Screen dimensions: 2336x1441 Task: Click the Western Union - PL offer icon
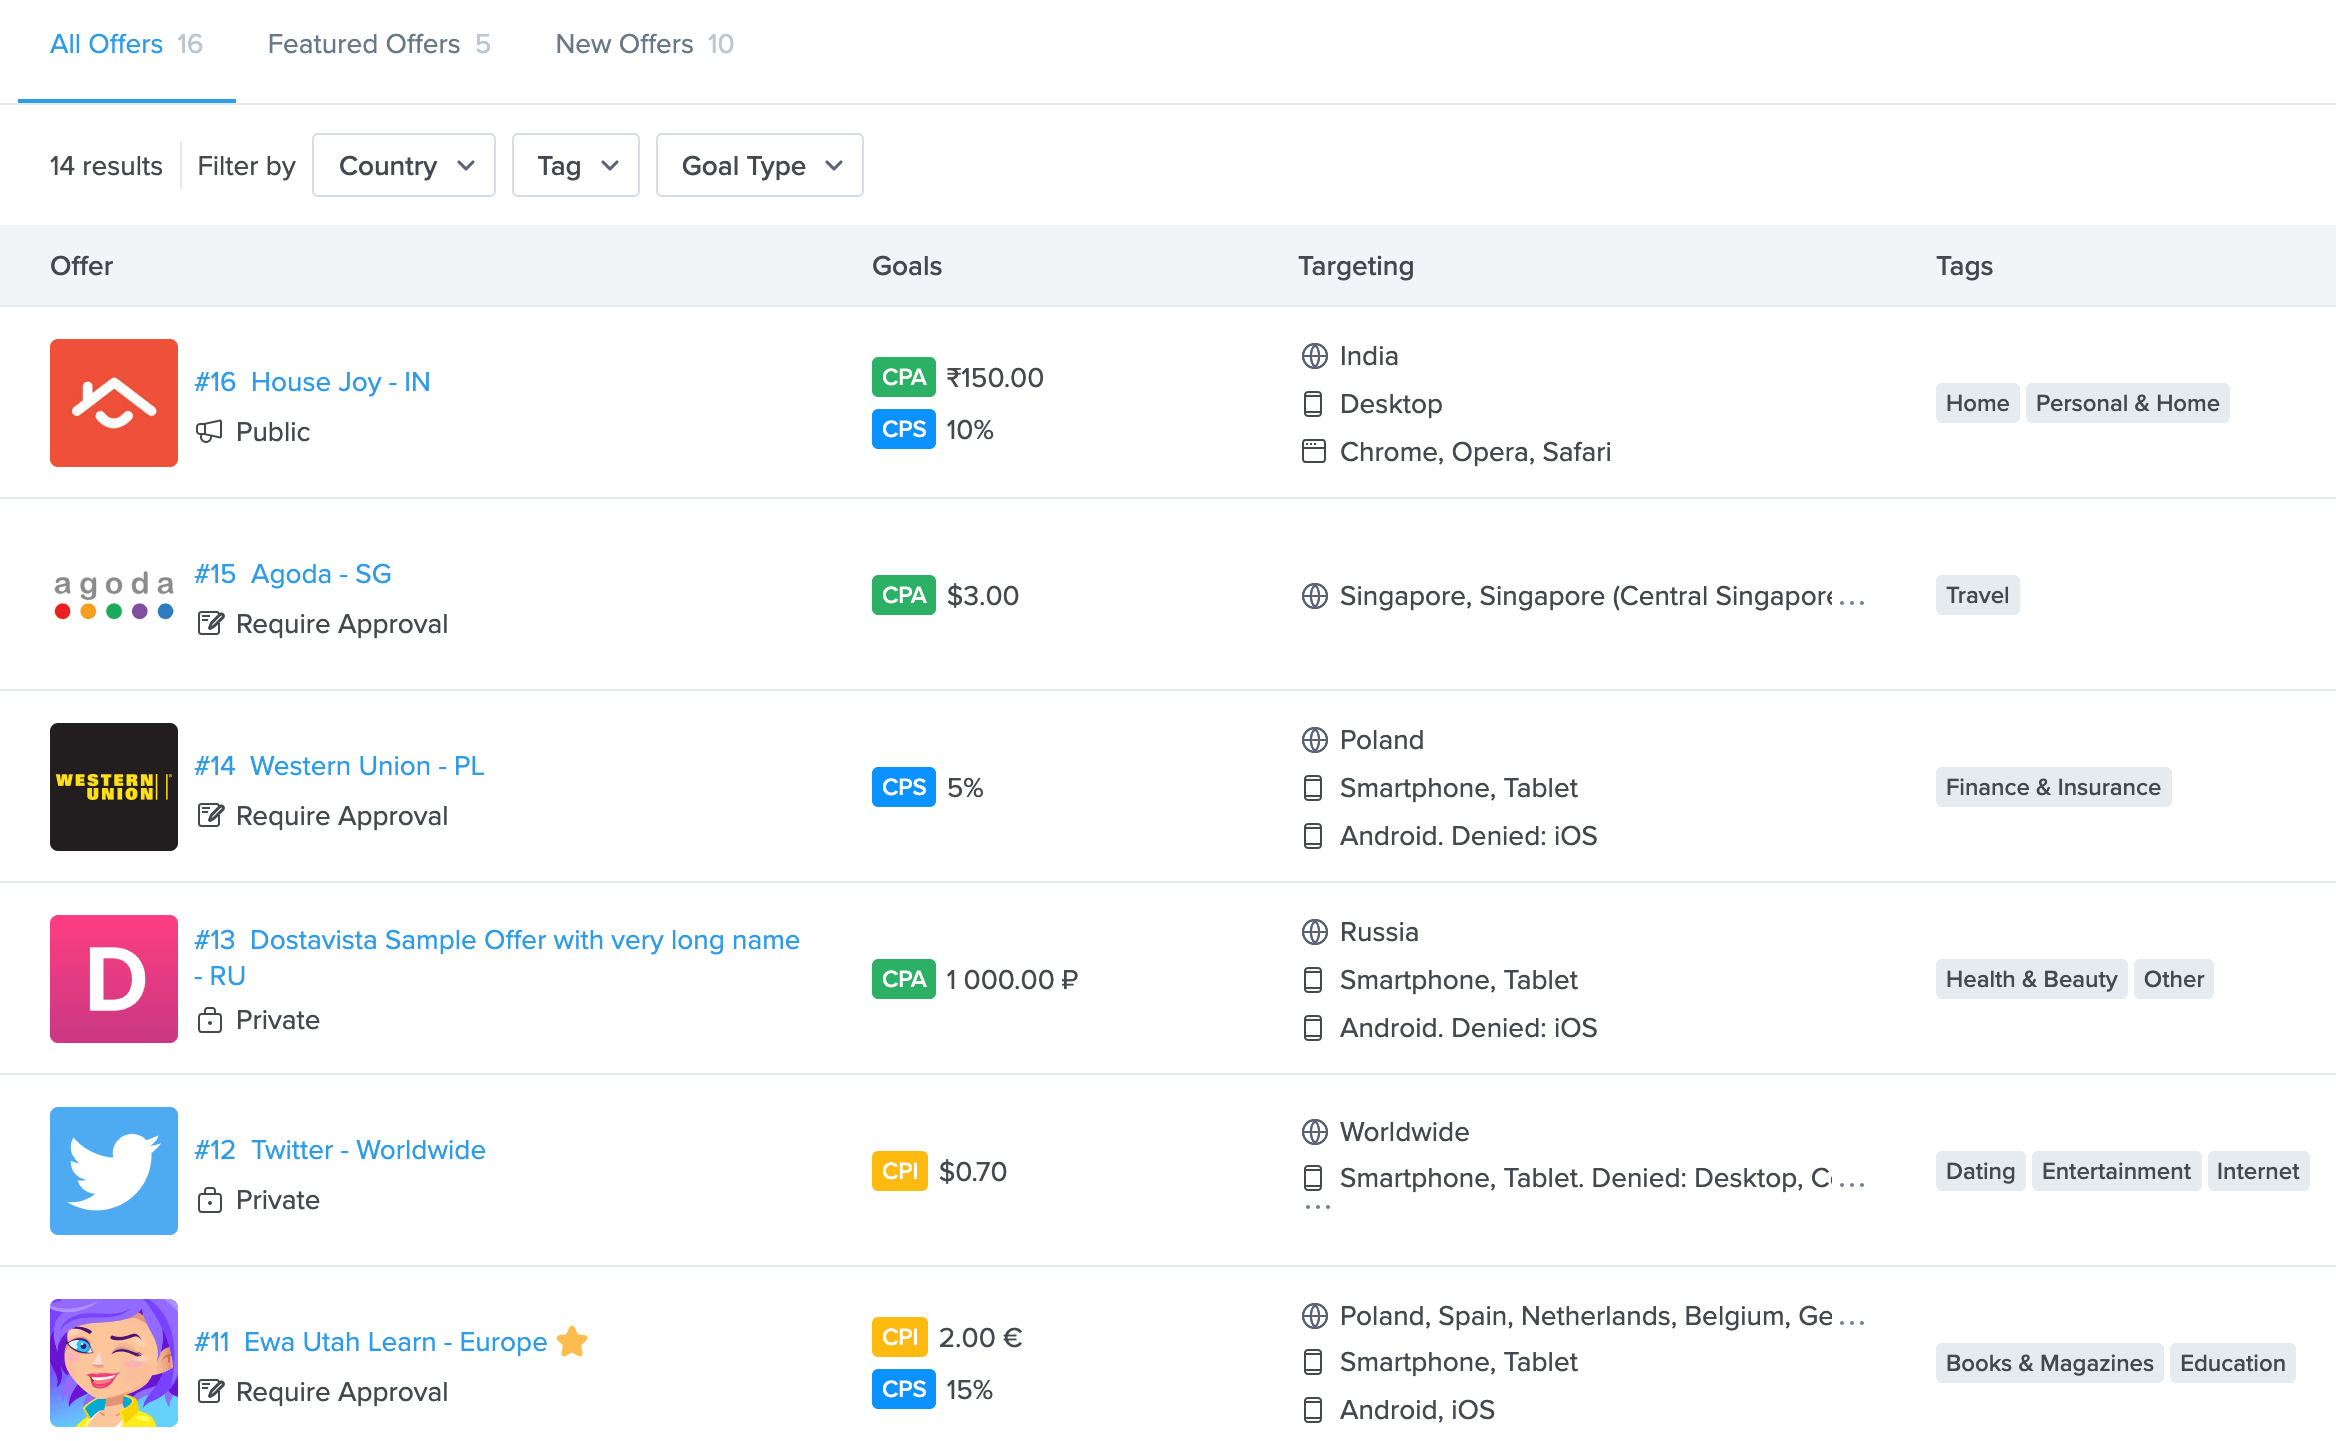tap(113, 787)
